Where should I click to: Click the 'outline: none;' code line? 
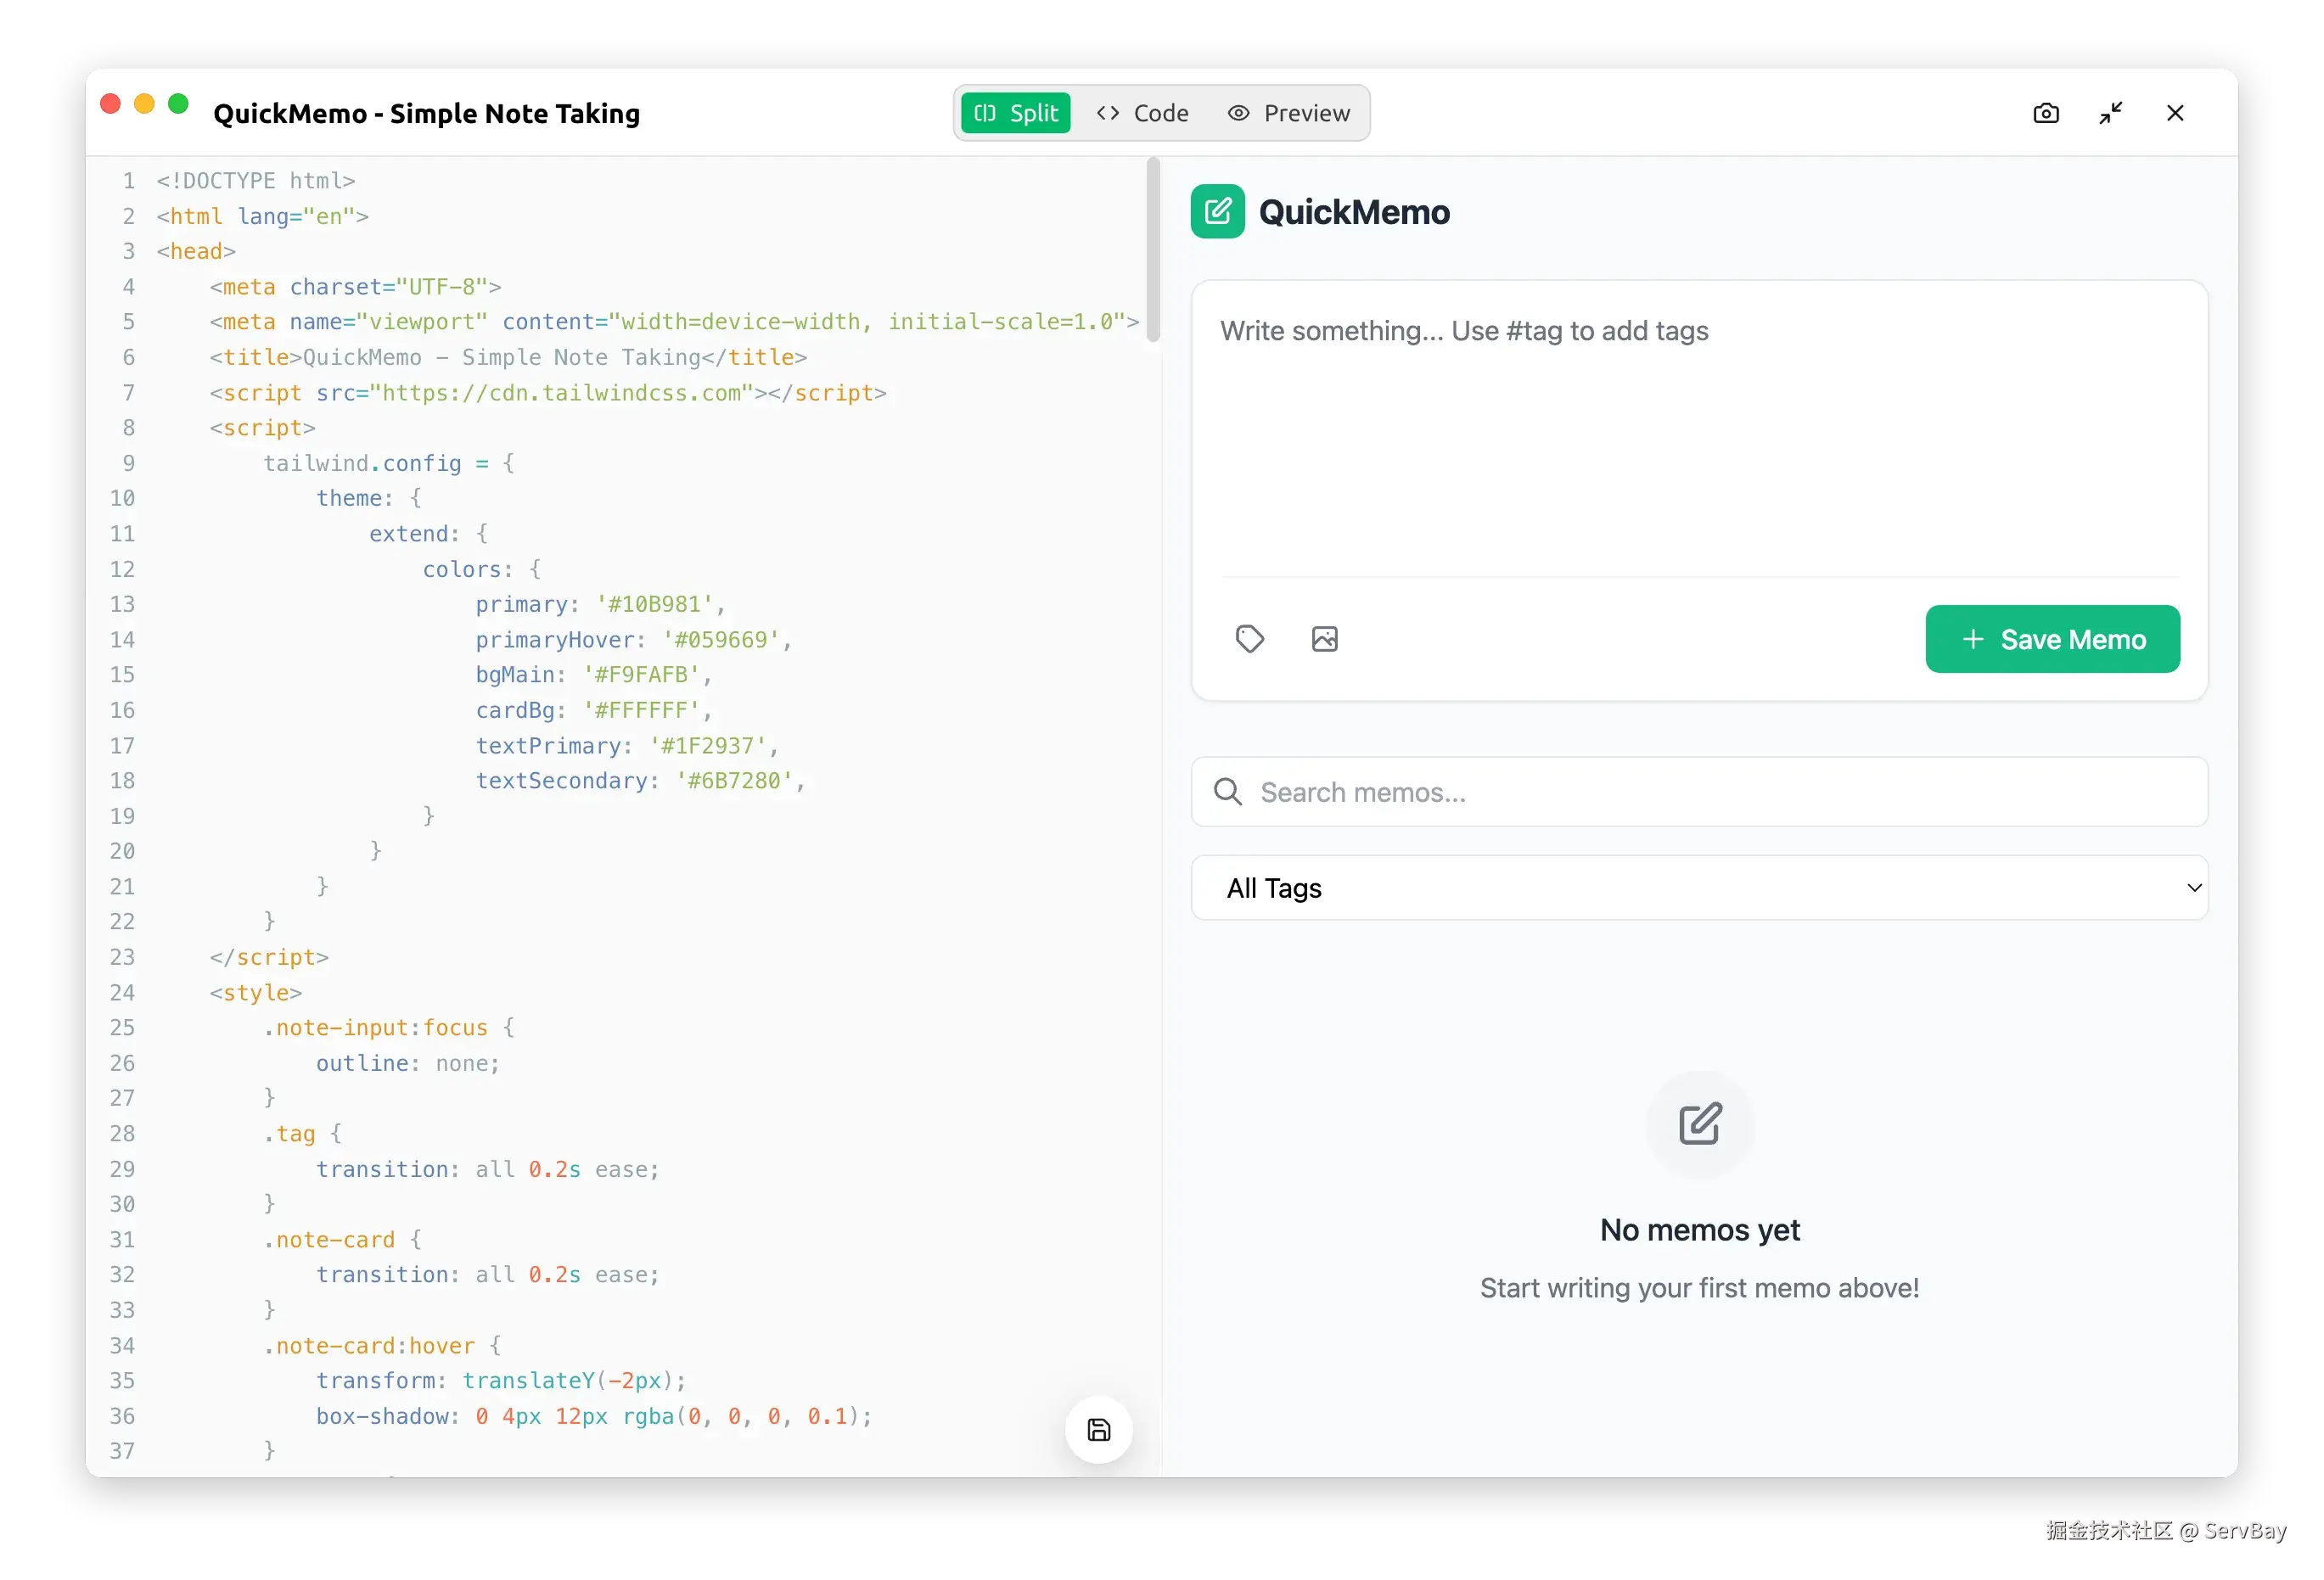(x=408, y=1063)
